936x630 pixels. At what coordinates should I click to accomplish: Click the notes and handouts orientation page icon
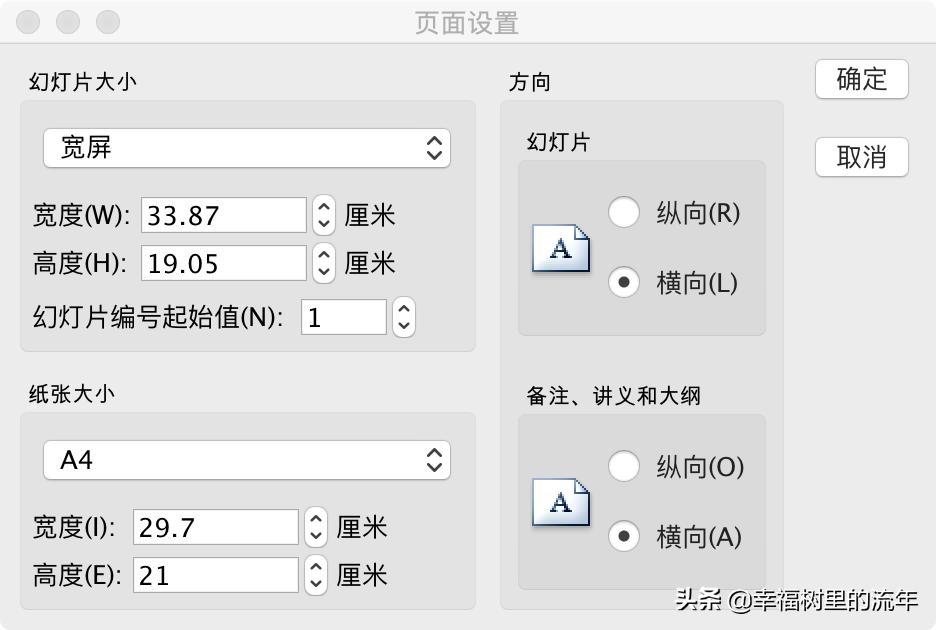tap(561, 502)
